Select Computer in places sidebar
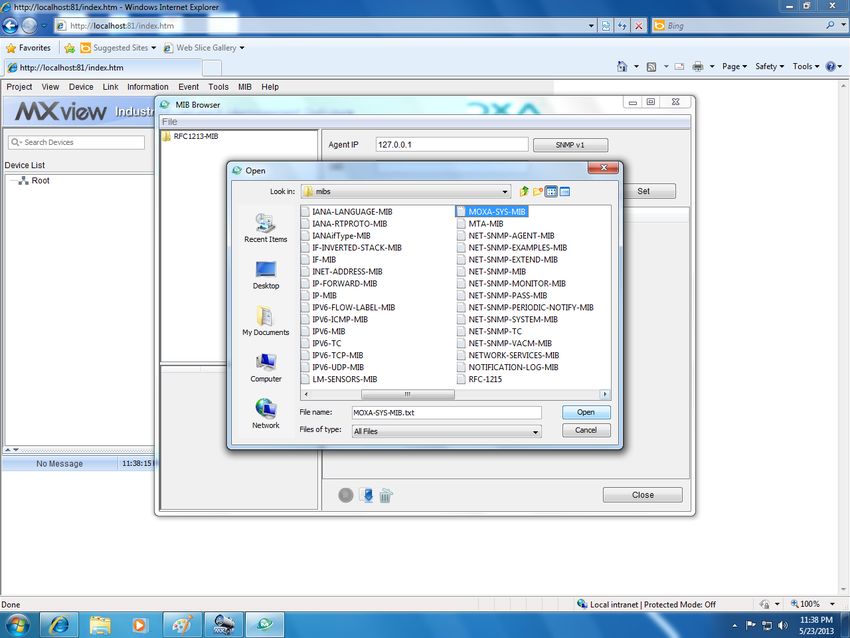This screenshot has height=638, width=850. tap(266, 368)
